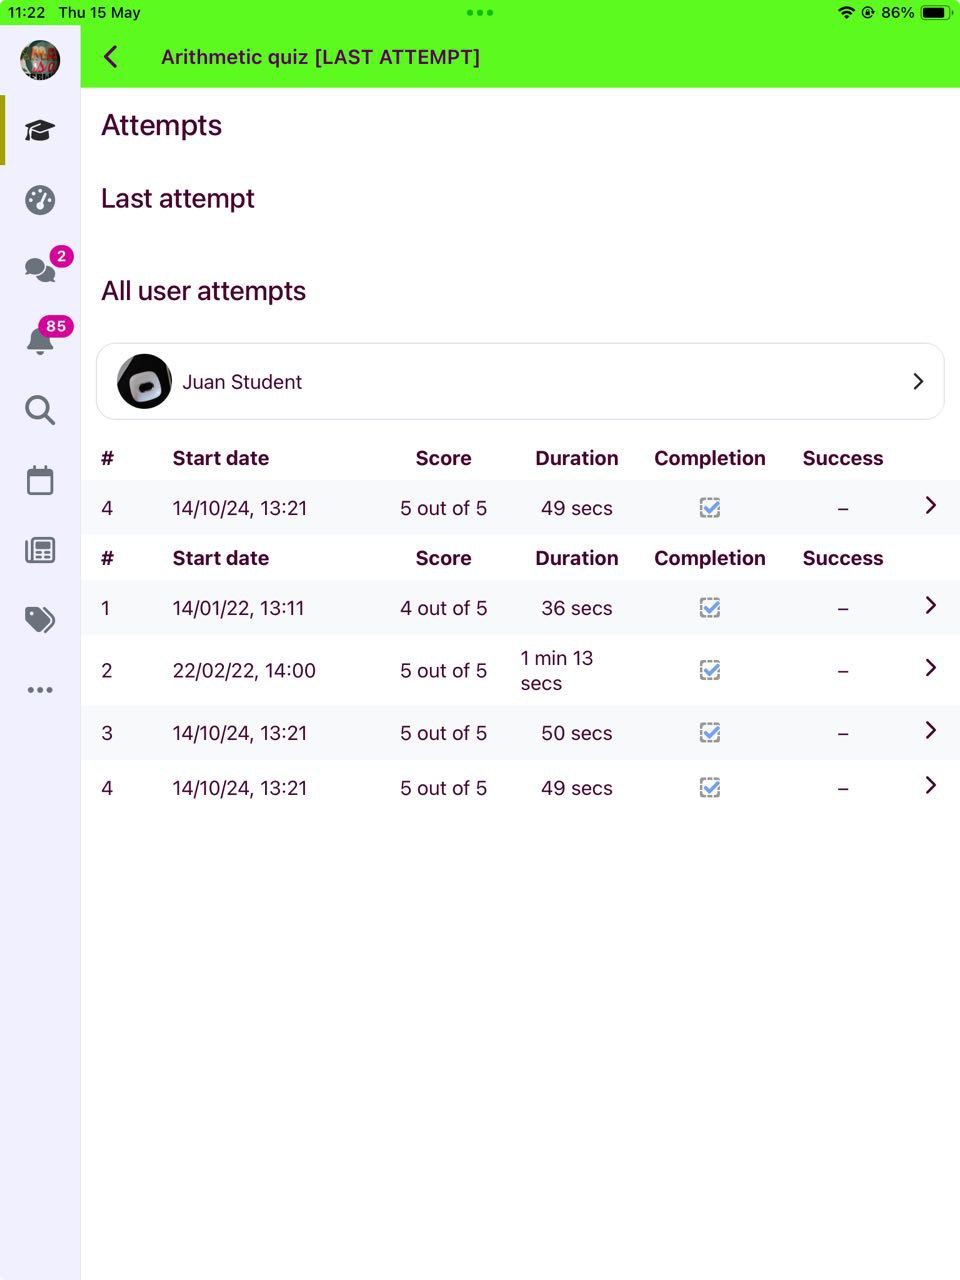Tap the three dots multitasking indicator
The image size is (960, 1280).
pos(480,13)
